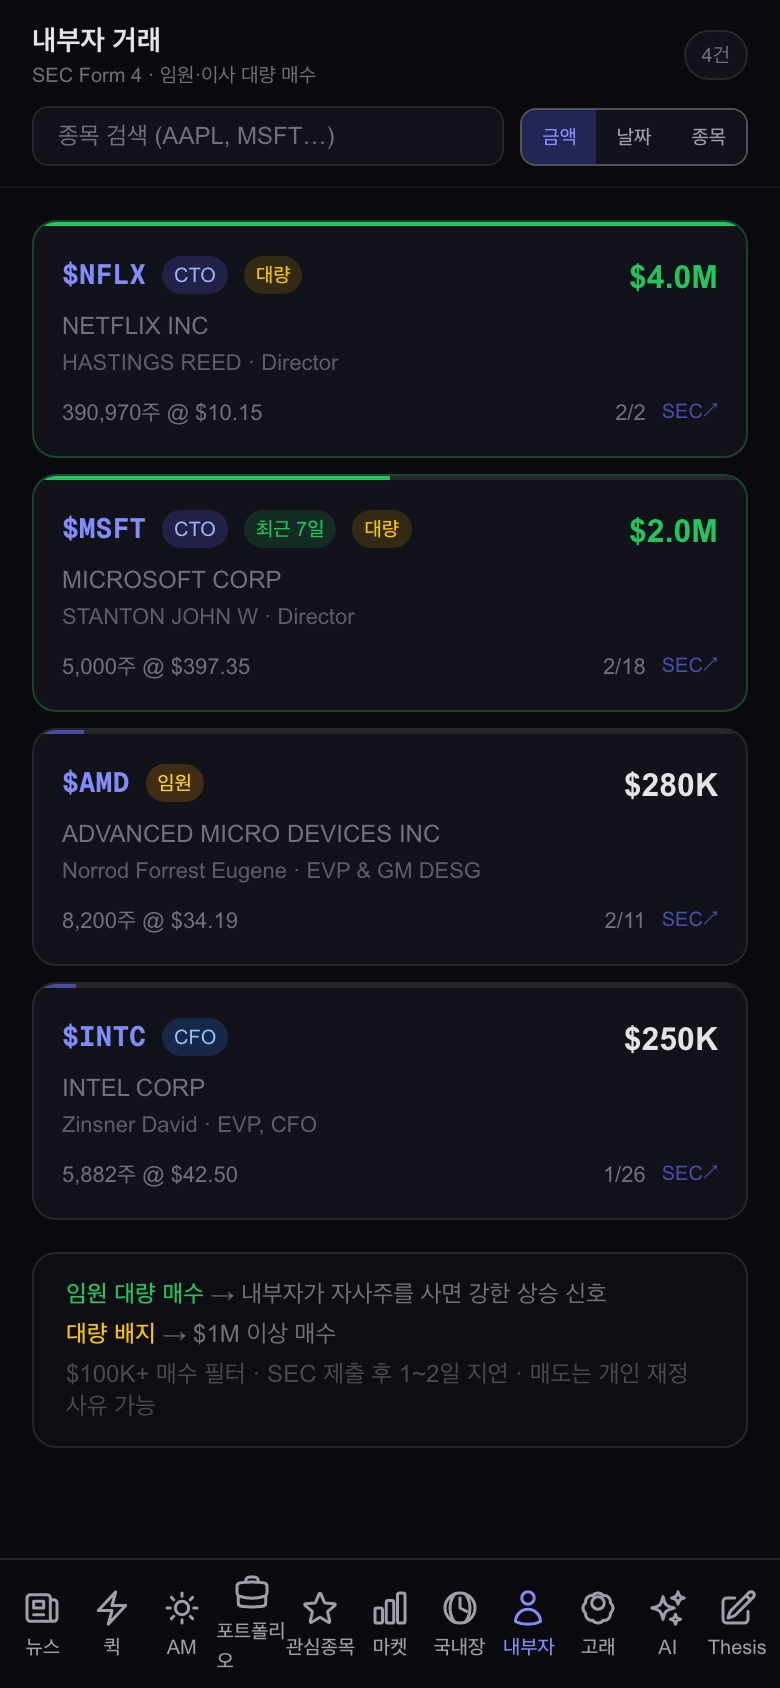780x1688 pixels.
Task: Open the News tab icon
Action: tap(42, 1608)
